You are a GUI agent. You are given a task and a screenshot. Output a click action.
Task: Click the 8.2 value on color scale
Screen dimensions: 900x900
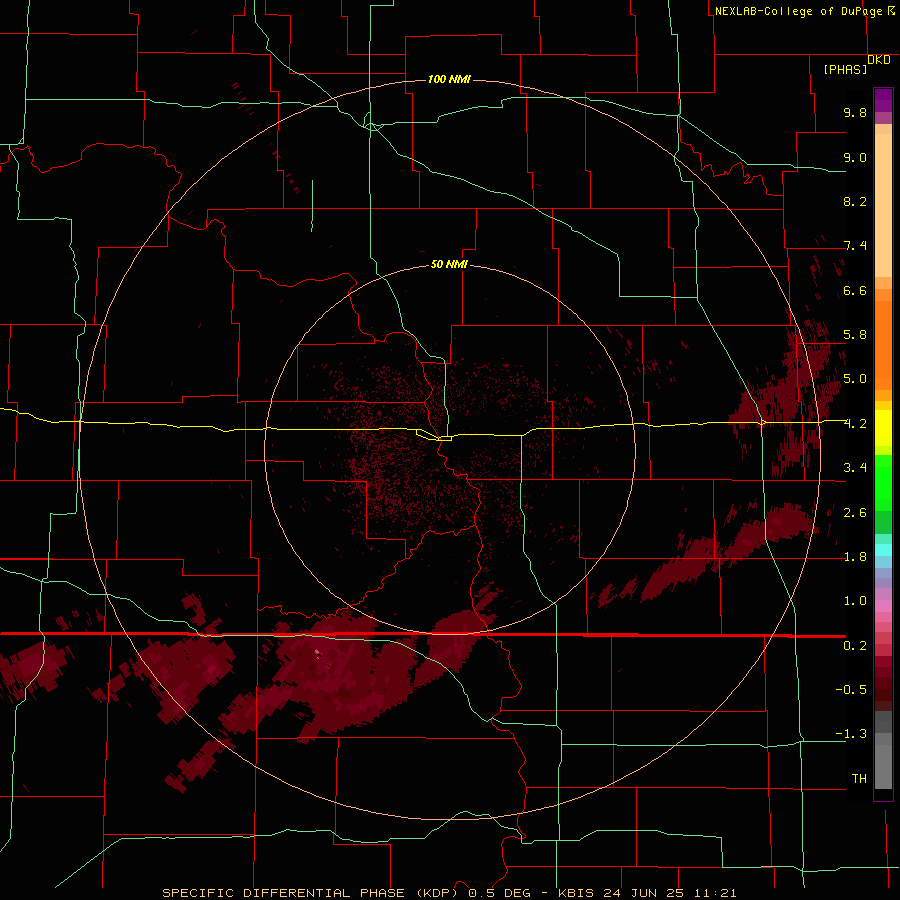pos(855,201)
